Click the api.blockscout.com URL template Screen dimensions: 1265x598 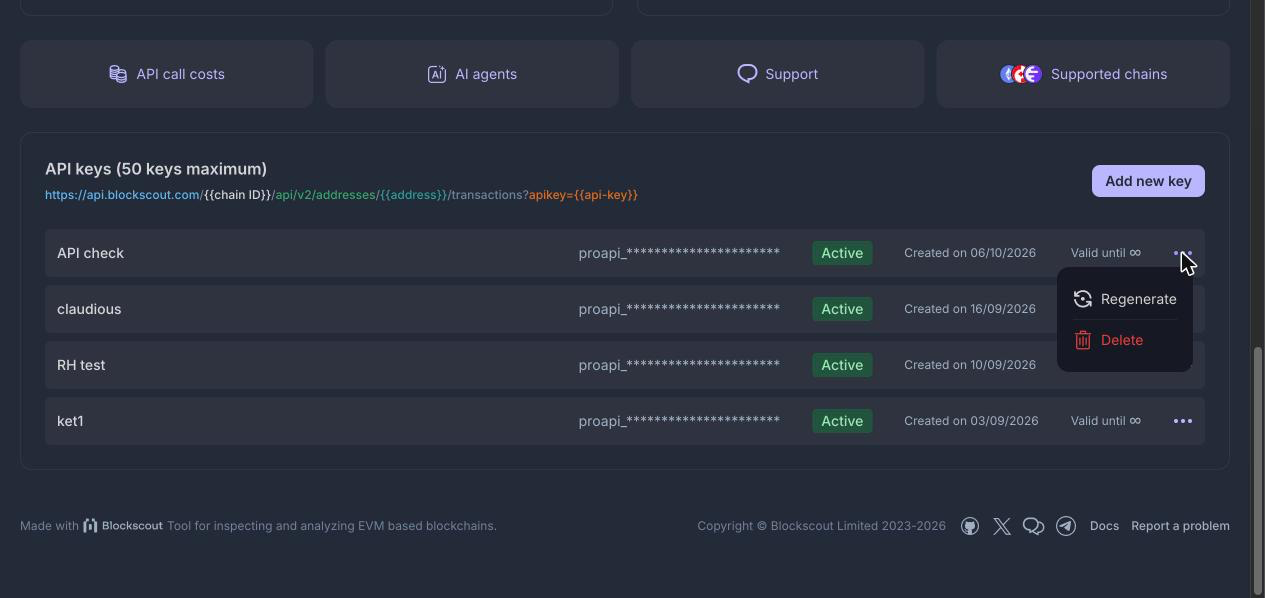341,195
